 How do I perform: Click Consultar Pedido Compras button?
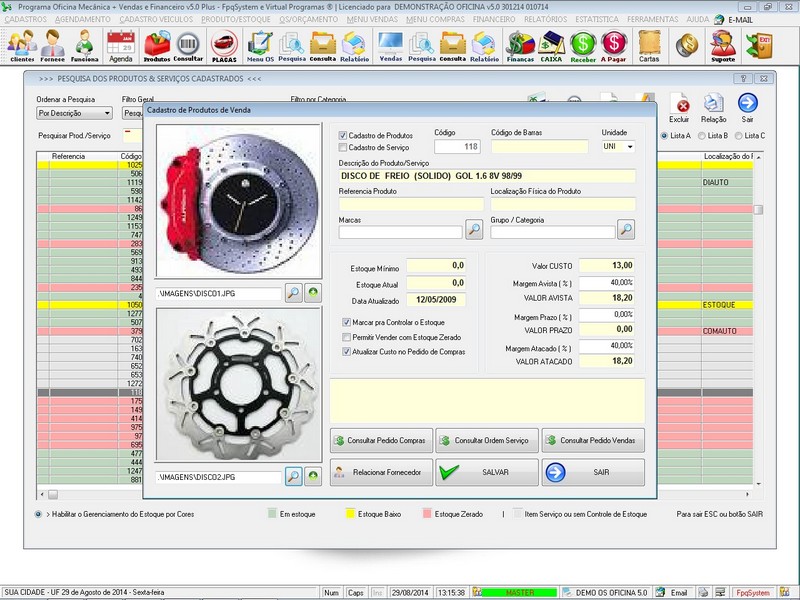(x=381, y=440)
